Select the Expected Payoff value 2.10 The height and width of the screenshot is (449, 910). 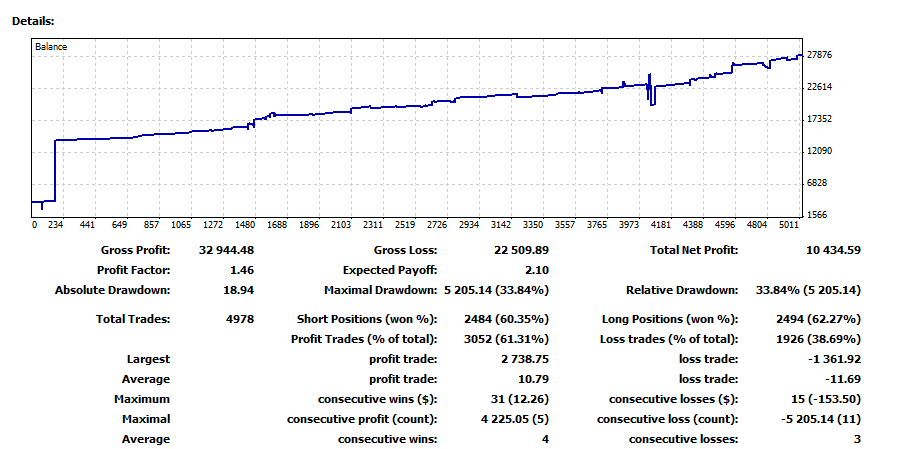[x=537, y=270]
